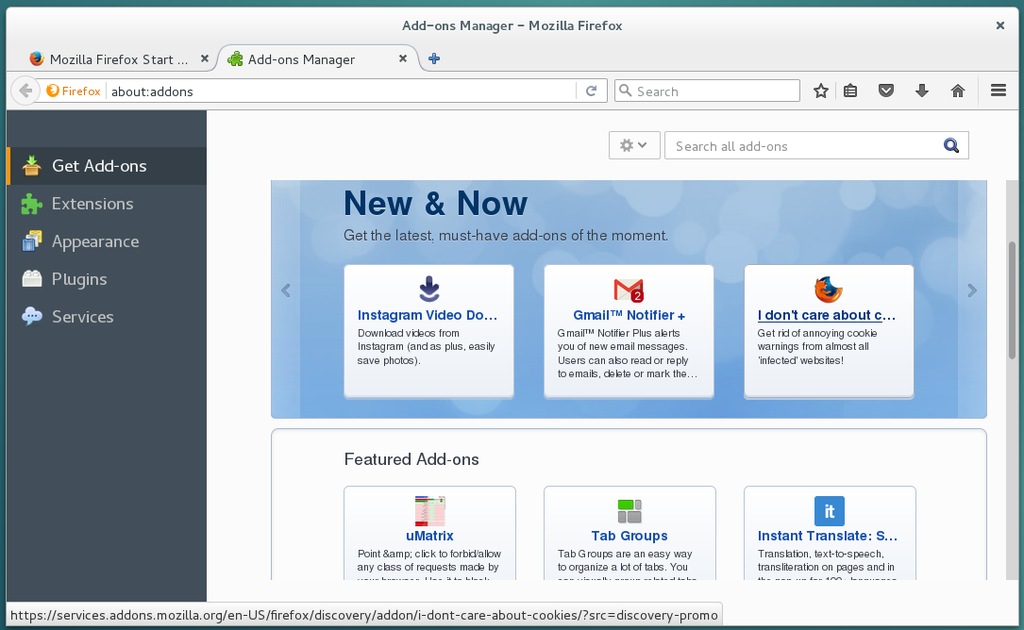This screenshot has height=630, width=1024.
Task: Show bookmarks list icon in toolbar
Action: tap(850, 91)
